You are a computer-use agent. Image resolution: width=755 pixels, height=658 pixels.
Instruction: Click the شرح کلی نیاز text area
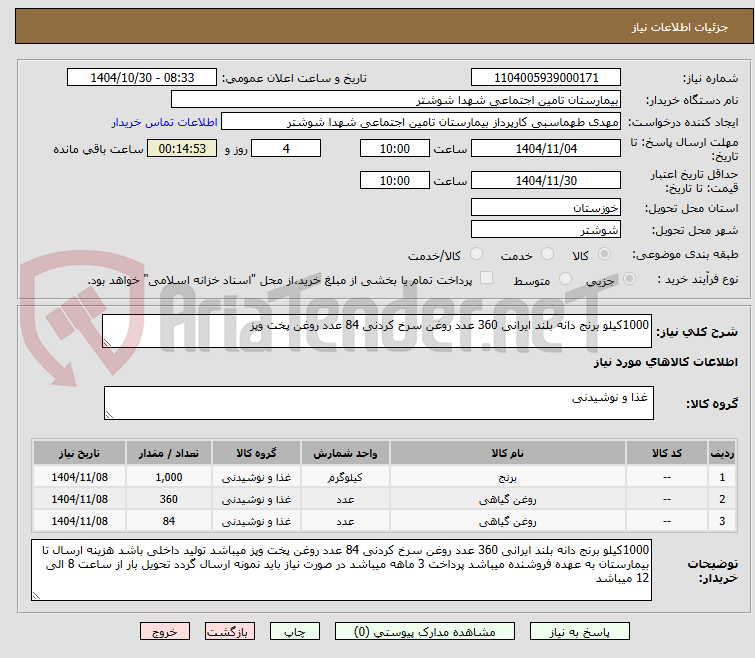click(x=377, y=331)
